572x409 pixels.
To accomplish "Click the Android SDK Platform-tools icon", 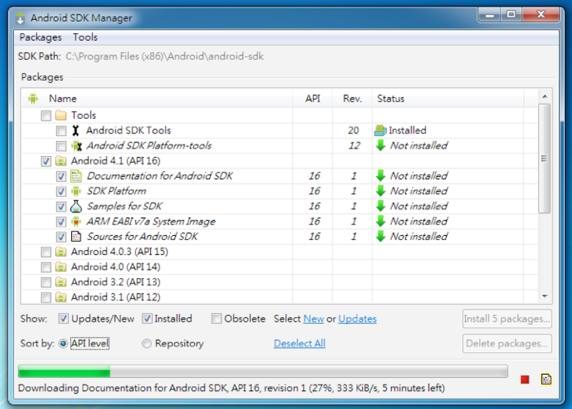I will click(76, 146).
